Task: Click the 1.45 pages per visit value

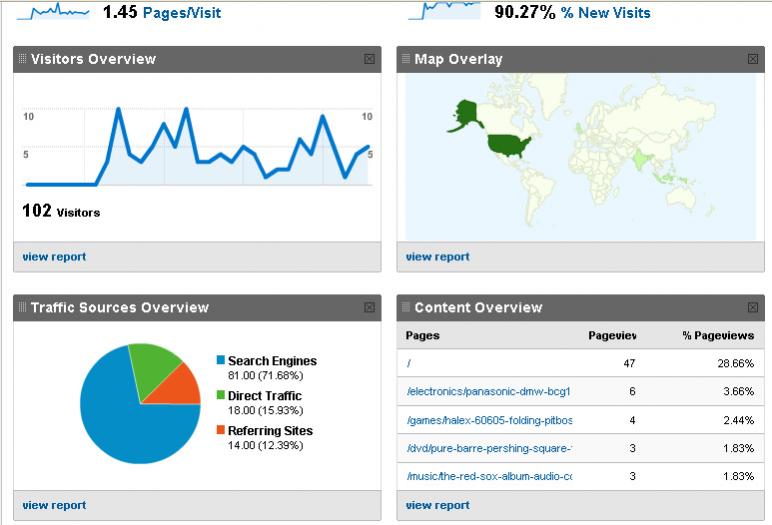Action: click(120, 12)
